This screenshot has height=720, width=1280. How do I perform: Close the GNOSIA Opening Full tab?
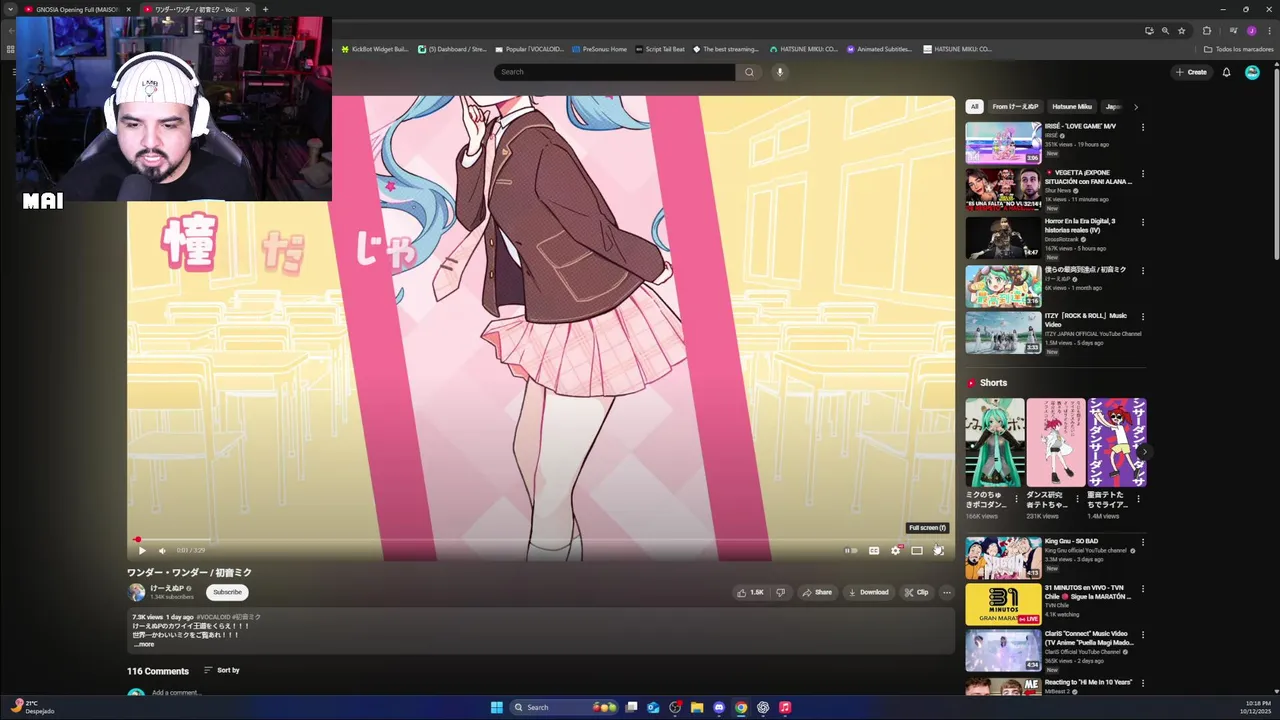[128, 9]
